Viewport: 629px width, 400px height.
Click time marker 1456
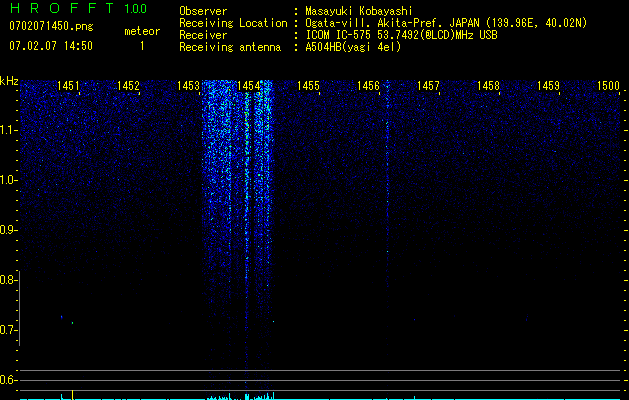coord(368,86)
